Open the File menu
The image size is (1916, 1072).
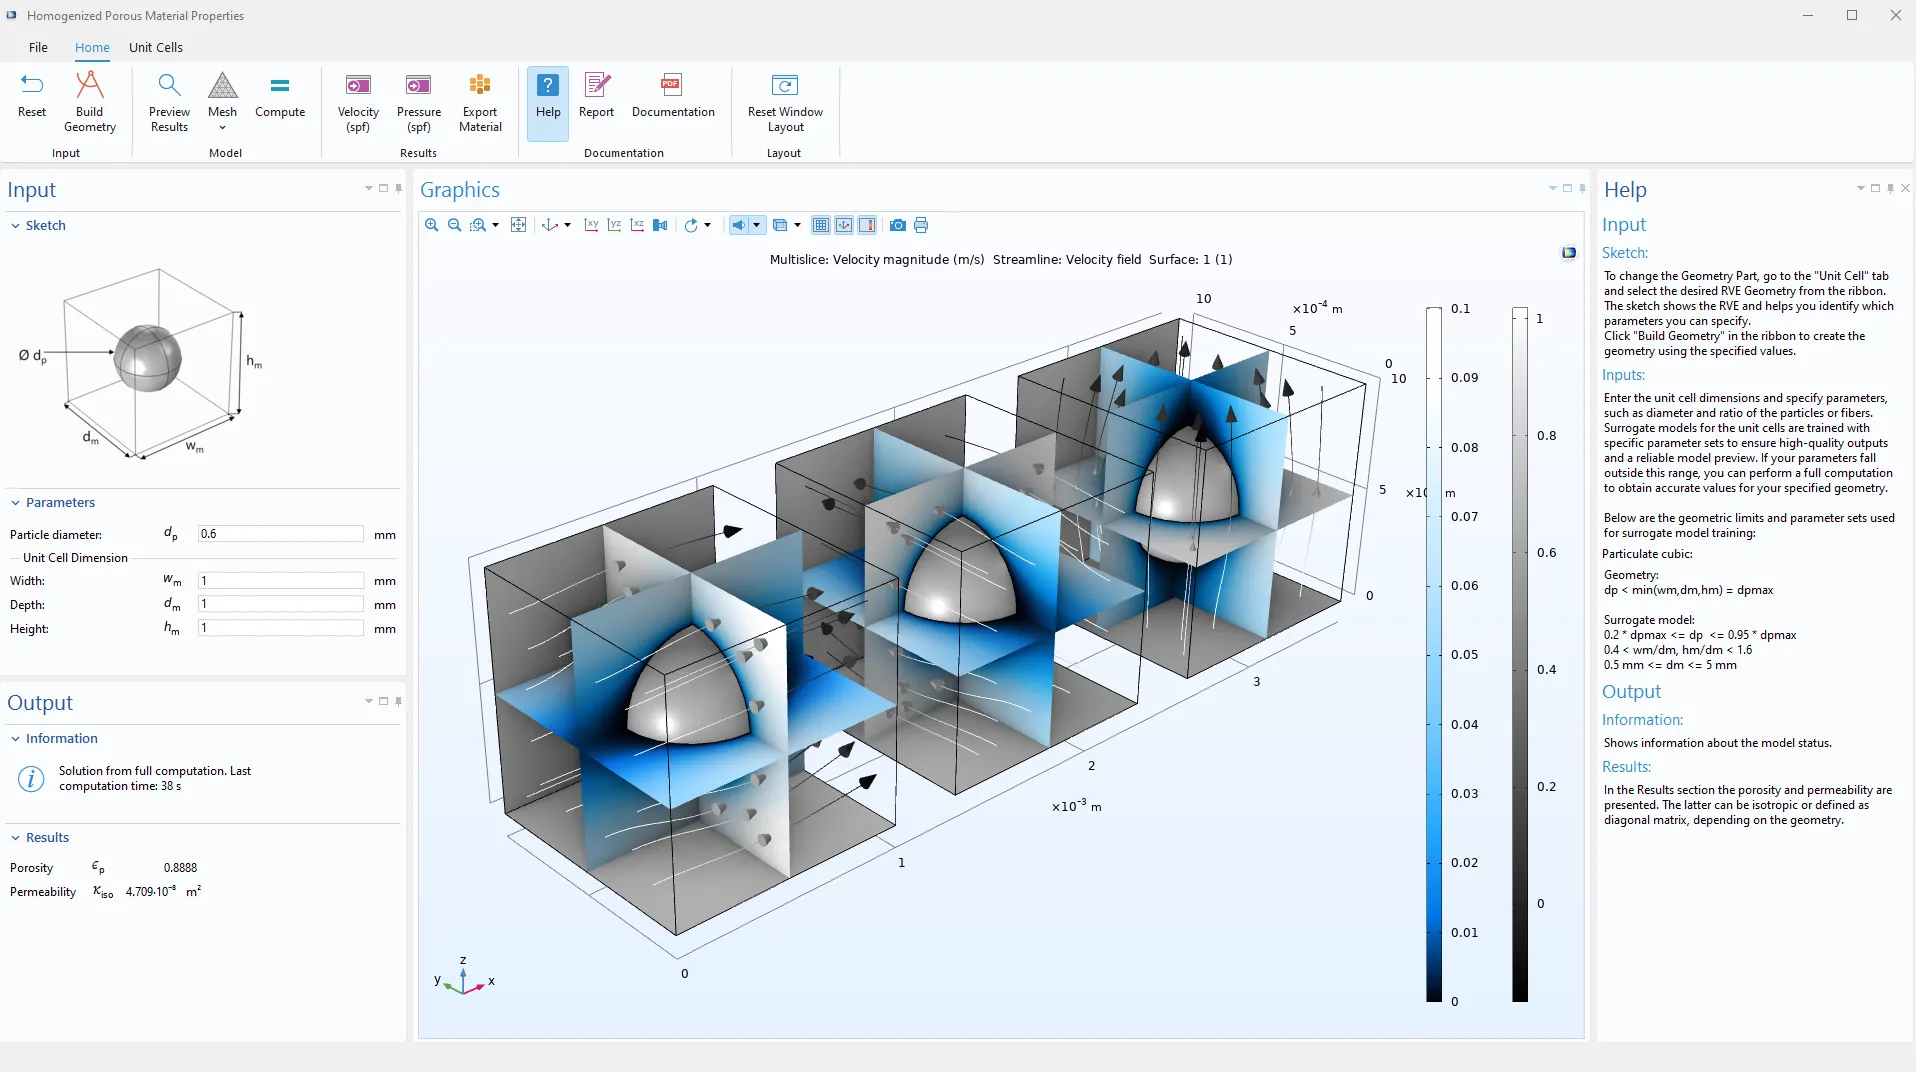coord(38,47)
